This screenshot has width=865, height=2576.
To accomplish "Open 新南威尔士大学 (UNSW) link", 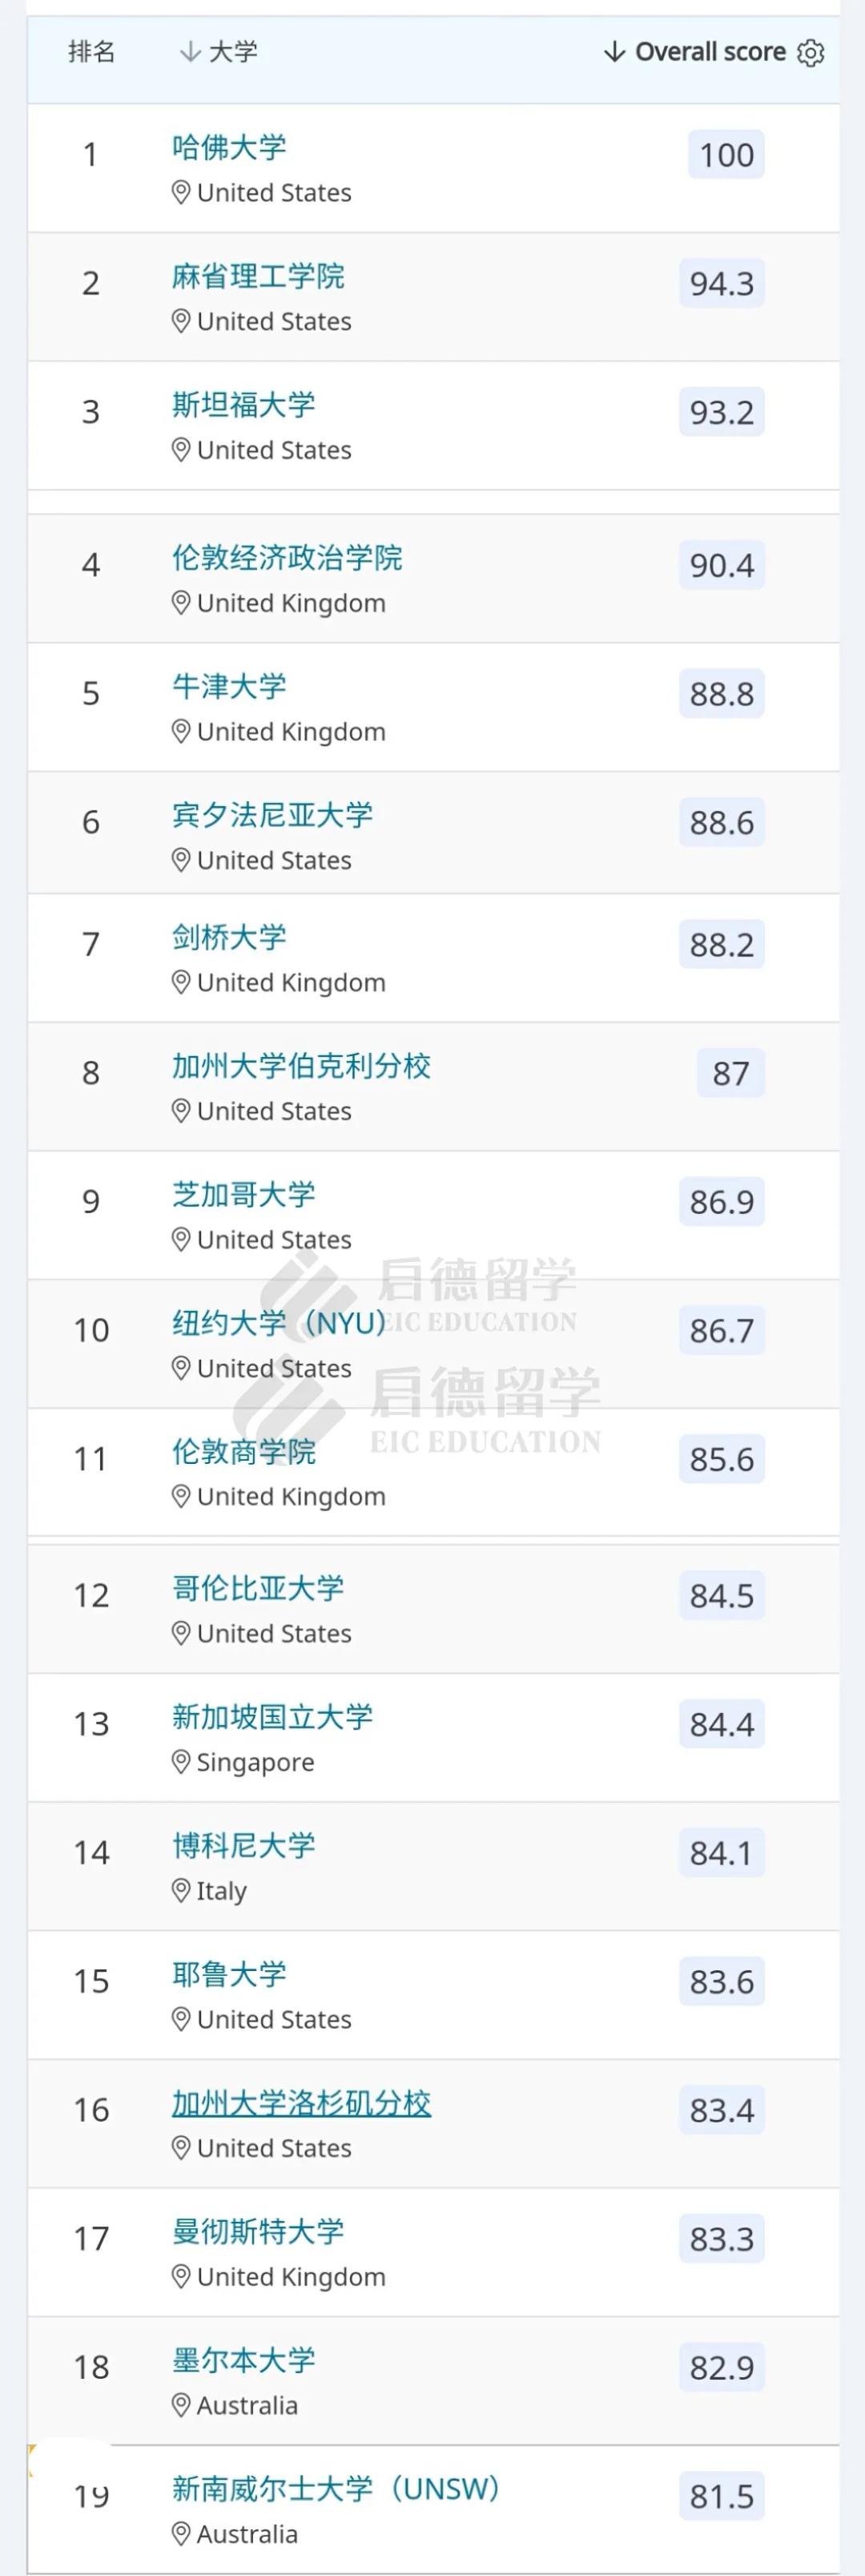I will (335, 2489).
